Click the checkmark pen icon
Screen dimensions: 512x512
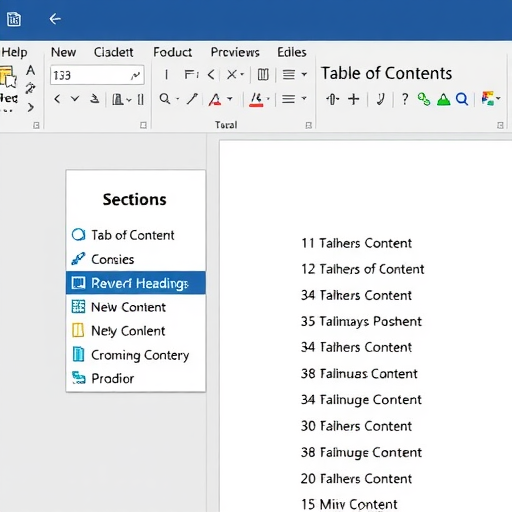click(380, 99)
